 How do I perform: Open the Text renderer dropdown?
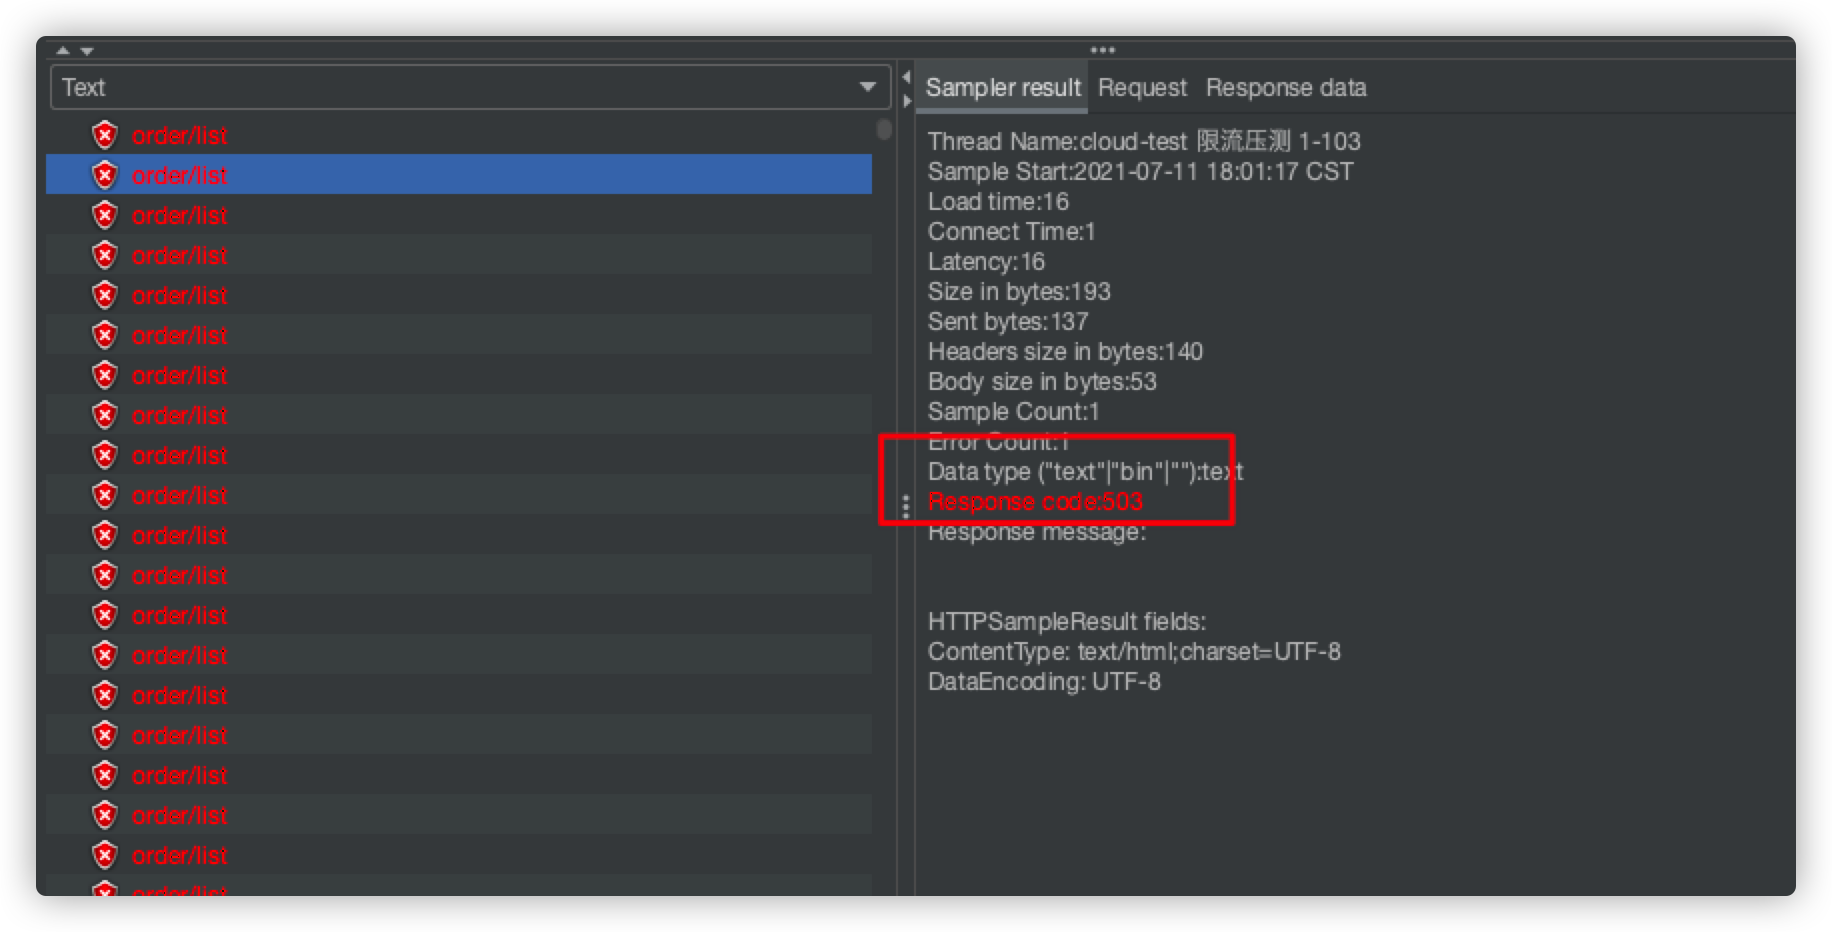tap(470, 88)
